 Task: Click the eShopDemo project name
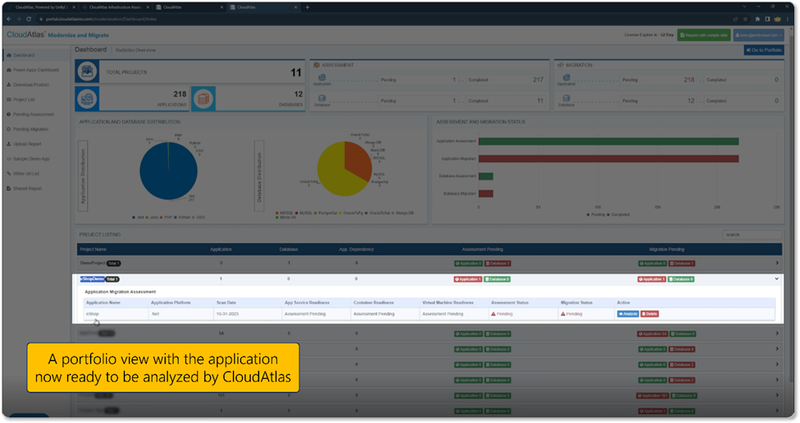pos(92,279)
